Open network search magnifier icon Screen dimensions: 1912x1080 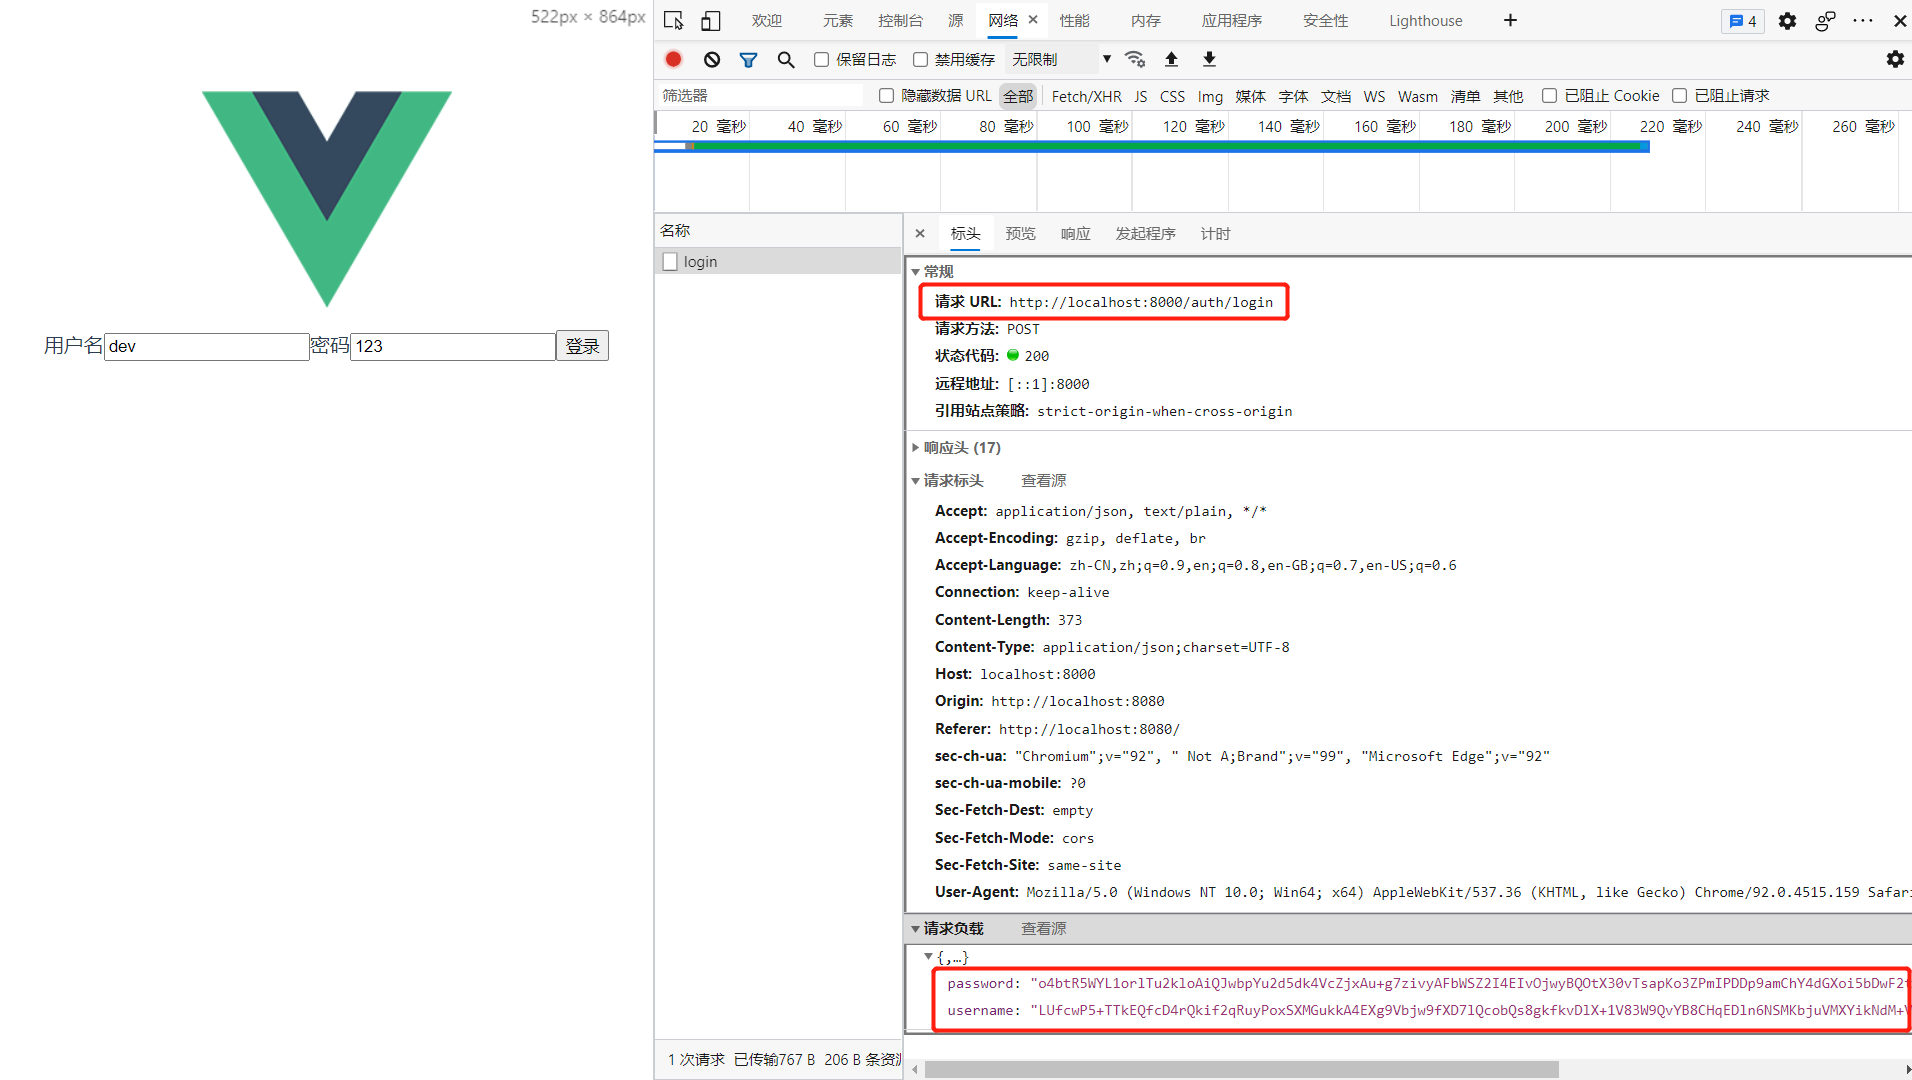786,59
